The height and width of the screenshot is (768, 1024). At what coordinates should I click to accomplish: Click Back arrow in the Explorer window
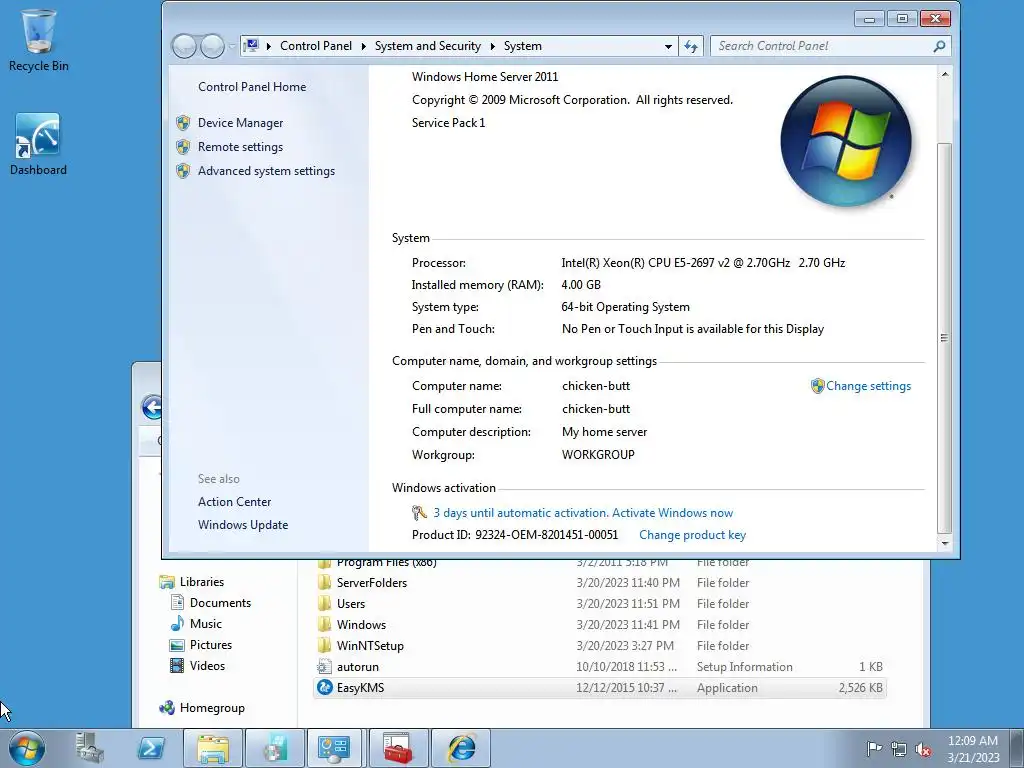[x=152, y=408]
